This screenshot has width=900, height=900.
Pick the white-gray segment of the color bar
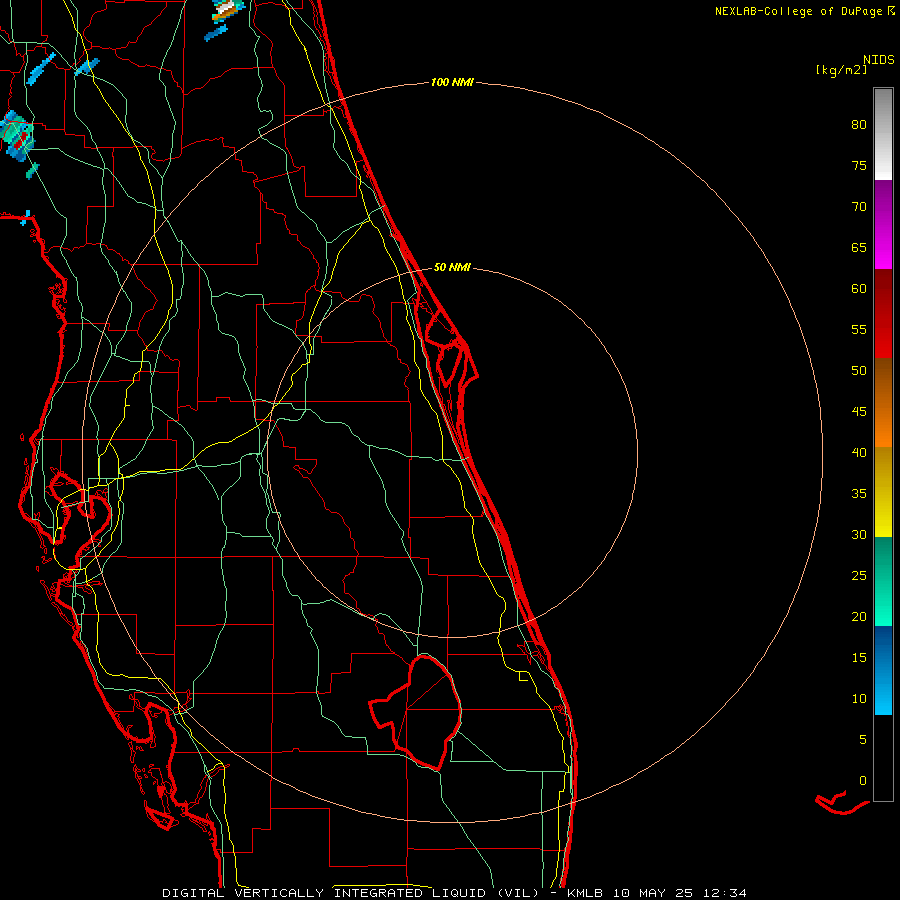883,134
